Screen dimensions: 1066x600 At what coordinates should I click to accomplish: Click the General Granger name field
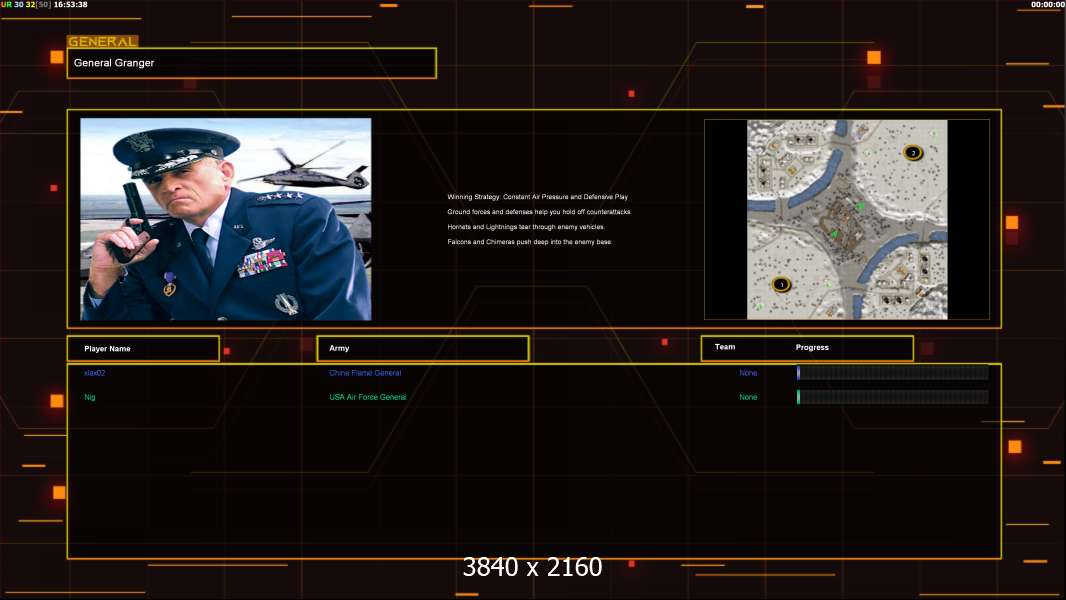click(251, 63)
